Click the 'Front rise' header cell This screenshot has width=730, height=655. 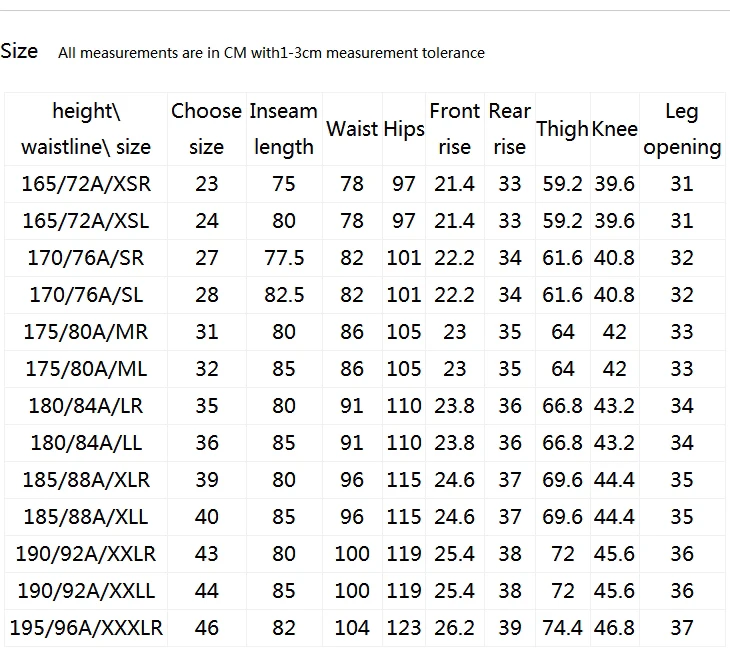click(x=454, y=129)
